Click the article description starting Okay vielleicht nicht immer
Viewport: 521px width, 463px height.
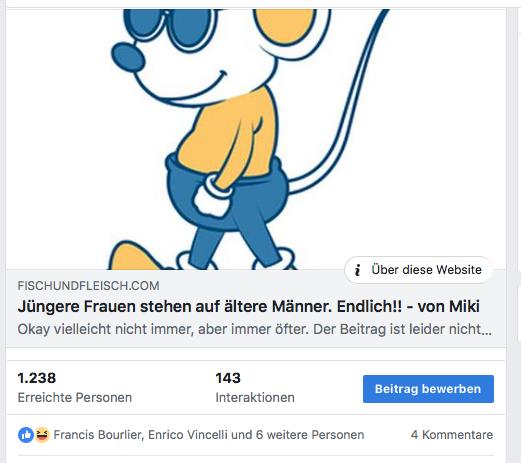click(x=255, y=329)
